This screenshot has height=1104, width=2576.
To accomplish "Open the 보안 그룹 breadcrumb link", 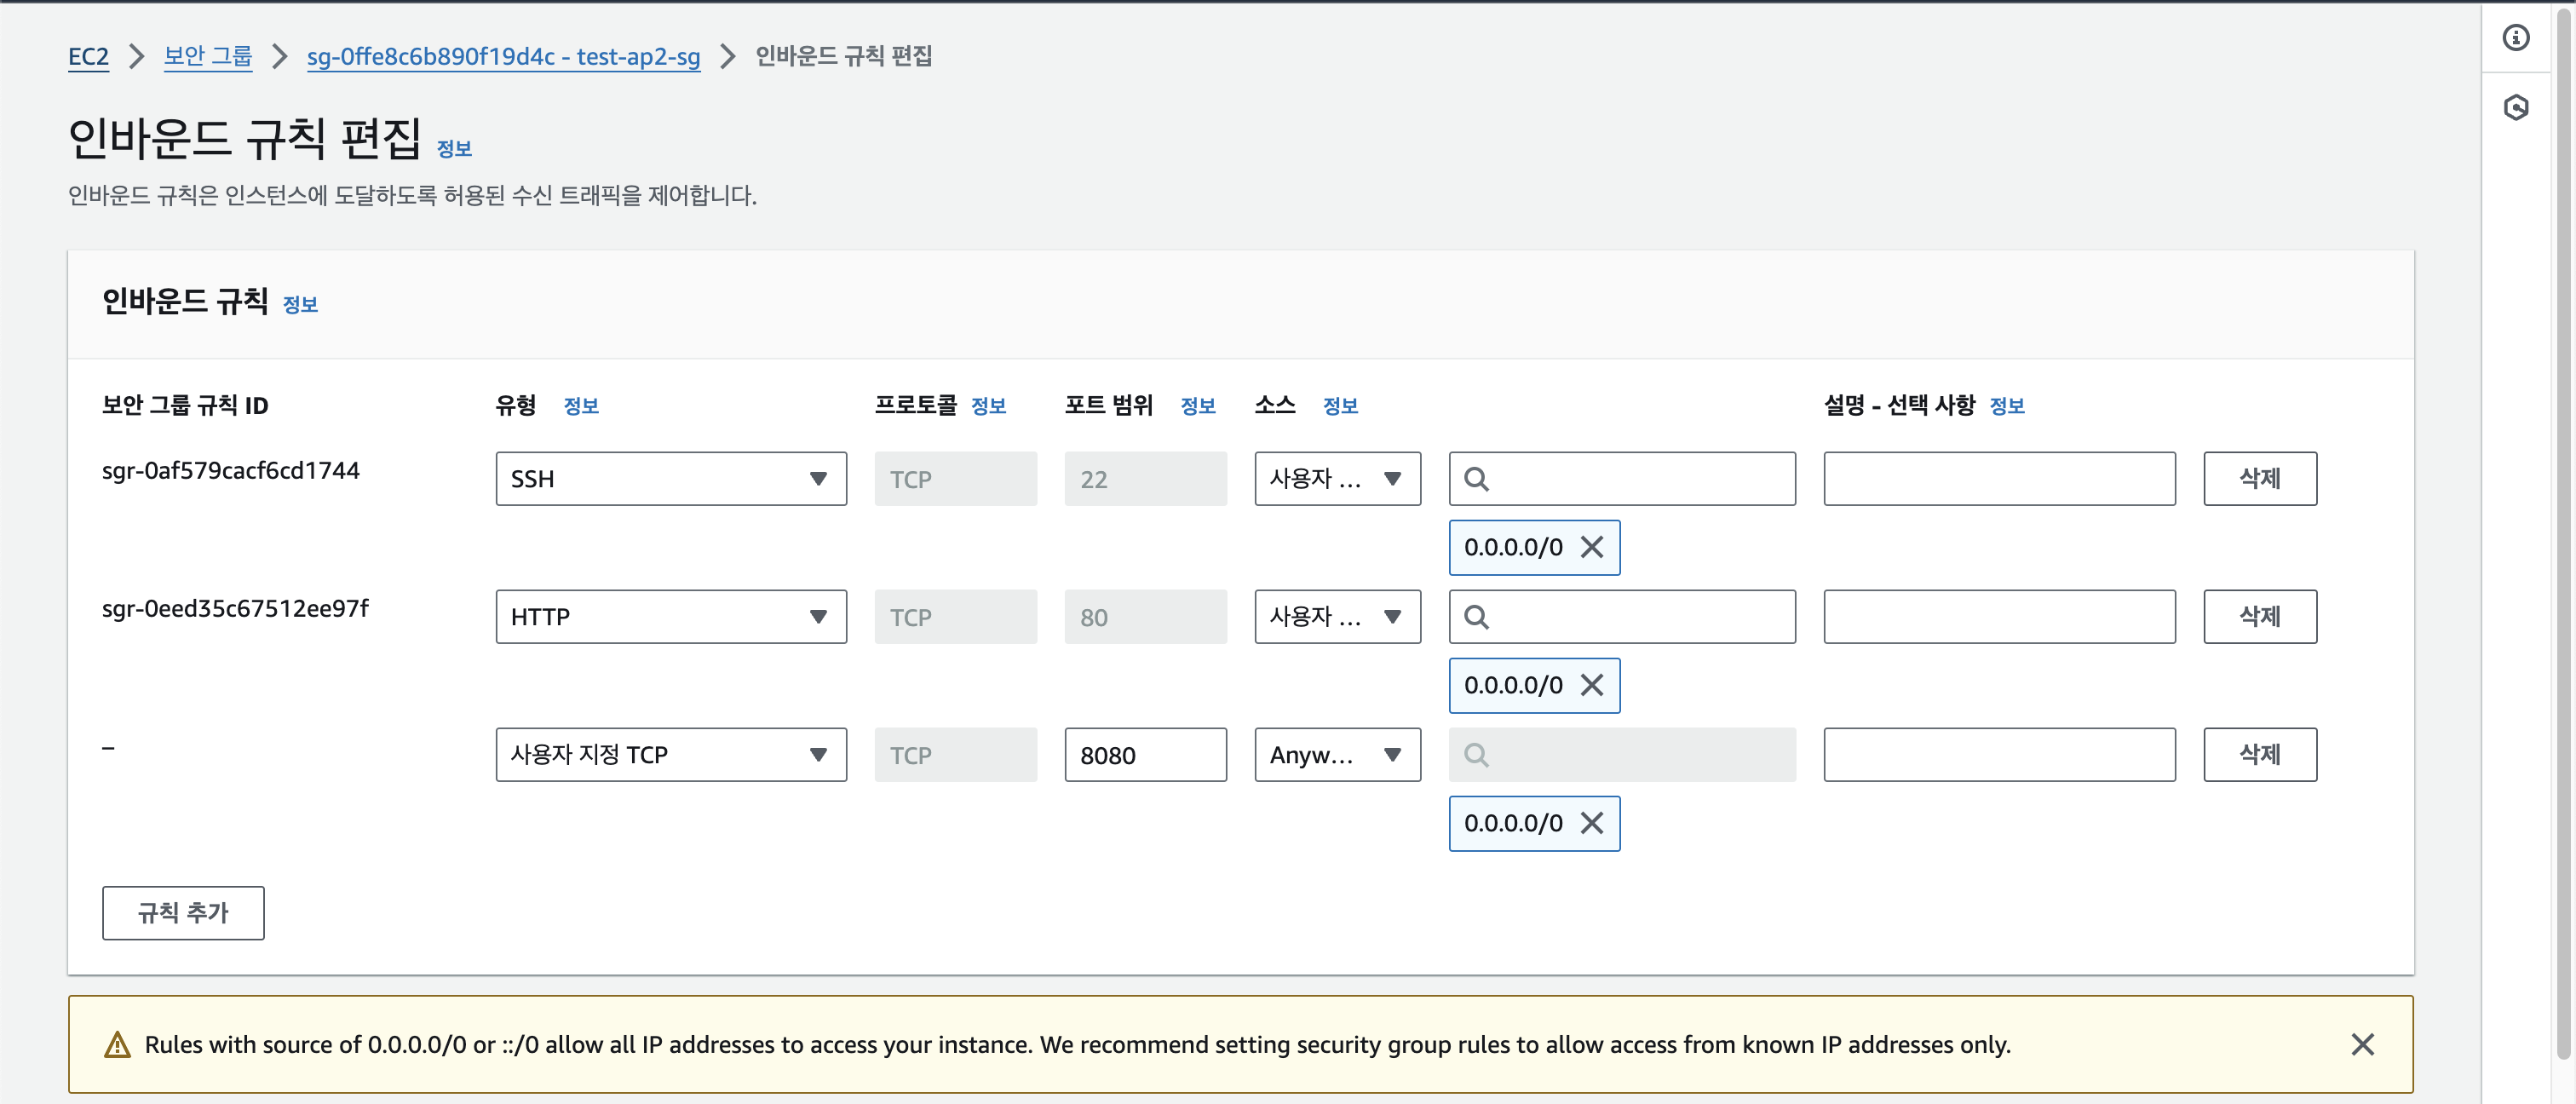I will [x=208, y=57].
